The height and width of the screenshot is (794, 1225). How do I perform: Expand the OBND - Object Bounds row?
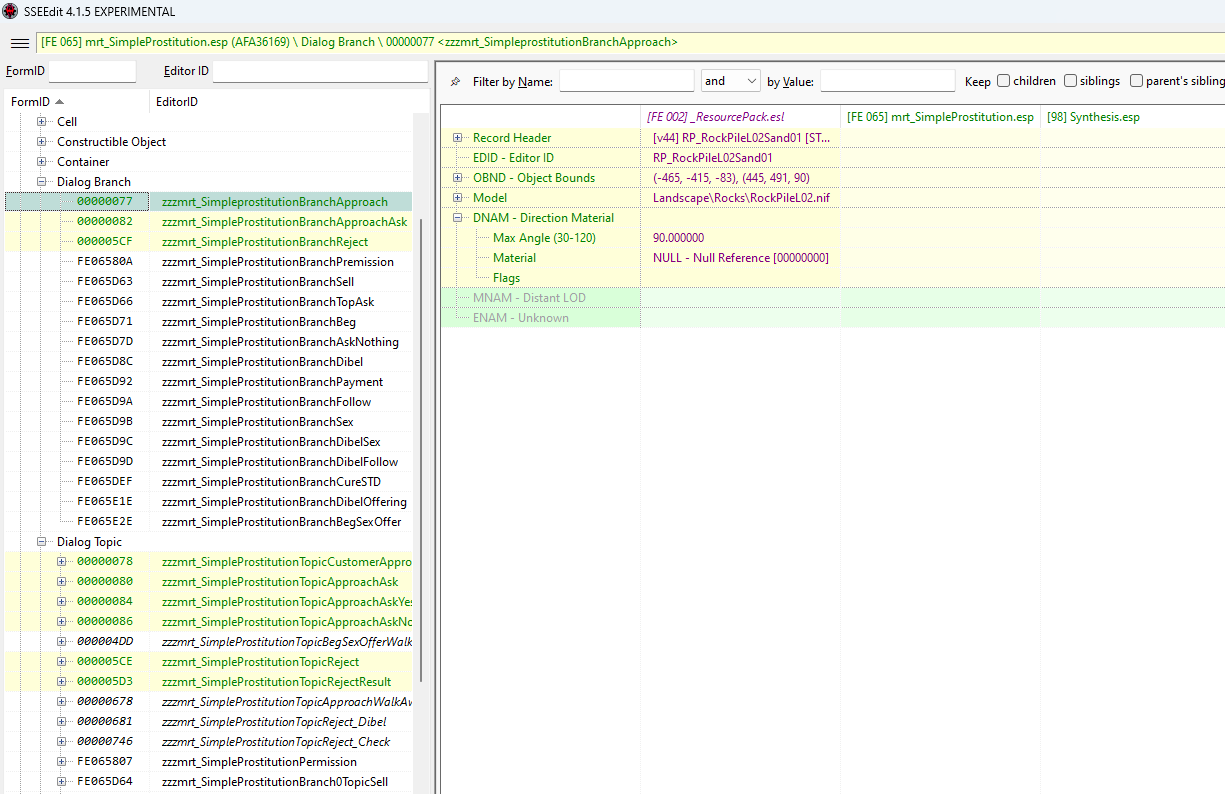tap(457, 178)
